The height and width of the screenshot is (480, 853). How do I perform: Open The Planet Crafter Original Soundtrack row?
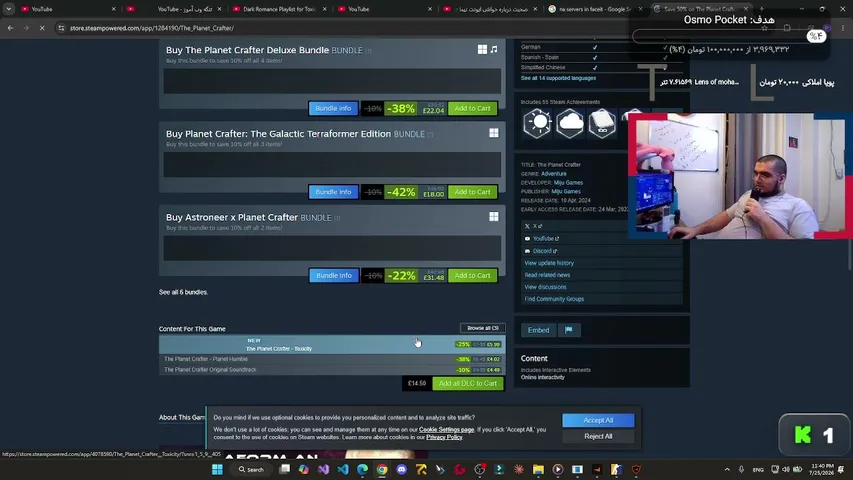click(332, 370)
